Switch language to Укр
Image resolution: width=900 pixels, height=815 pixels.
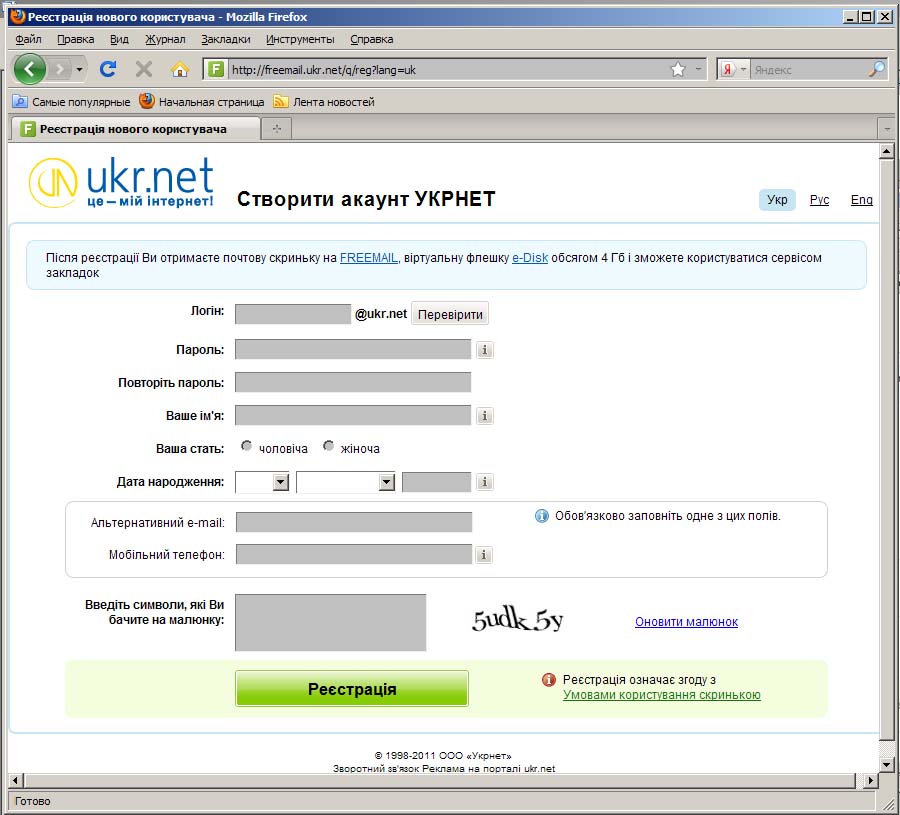click(x=777, y=199)
